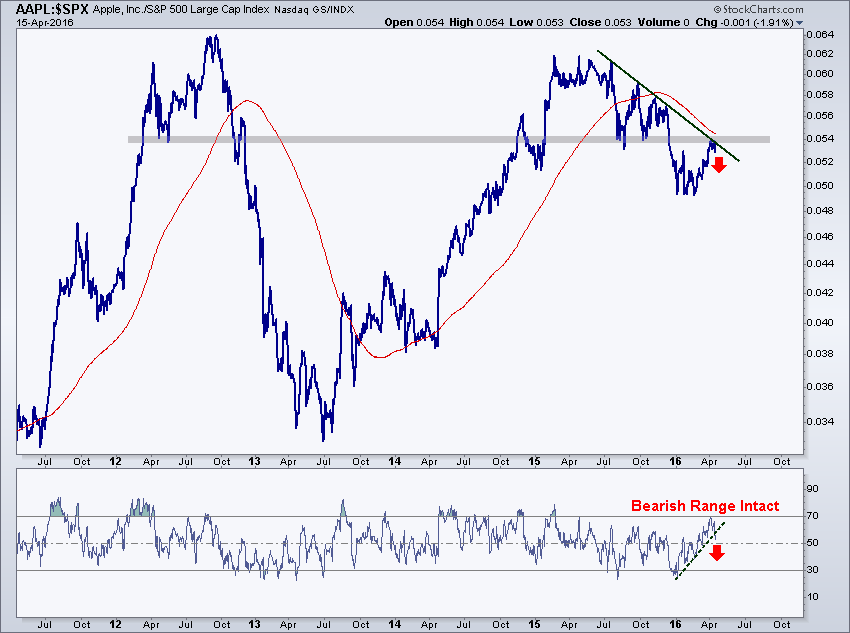This screenshot has height=633, width=850.
Task: Click the 50 level label on RSI axis
Action: [813, 542]
